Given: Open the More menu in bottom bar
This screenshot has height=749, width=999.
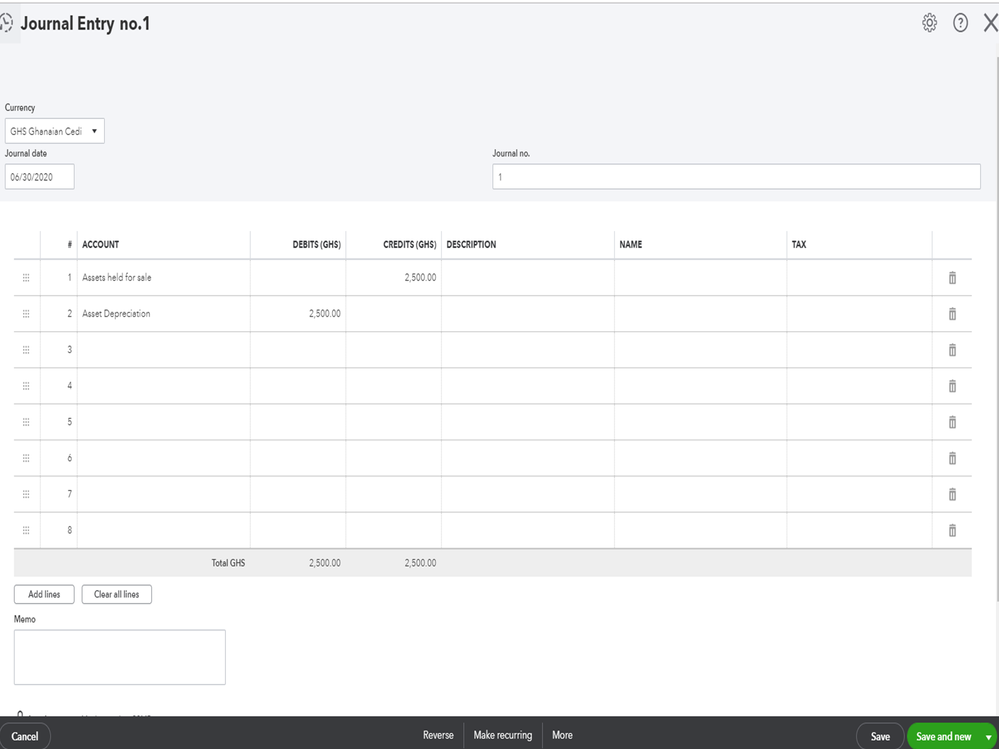Looking at the screenshot, I should click(x=562, y=735).
